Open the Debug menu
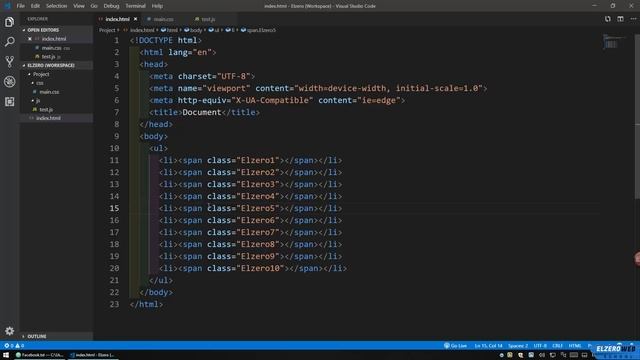This screenshot has height=360, width=640. (111, 6)
